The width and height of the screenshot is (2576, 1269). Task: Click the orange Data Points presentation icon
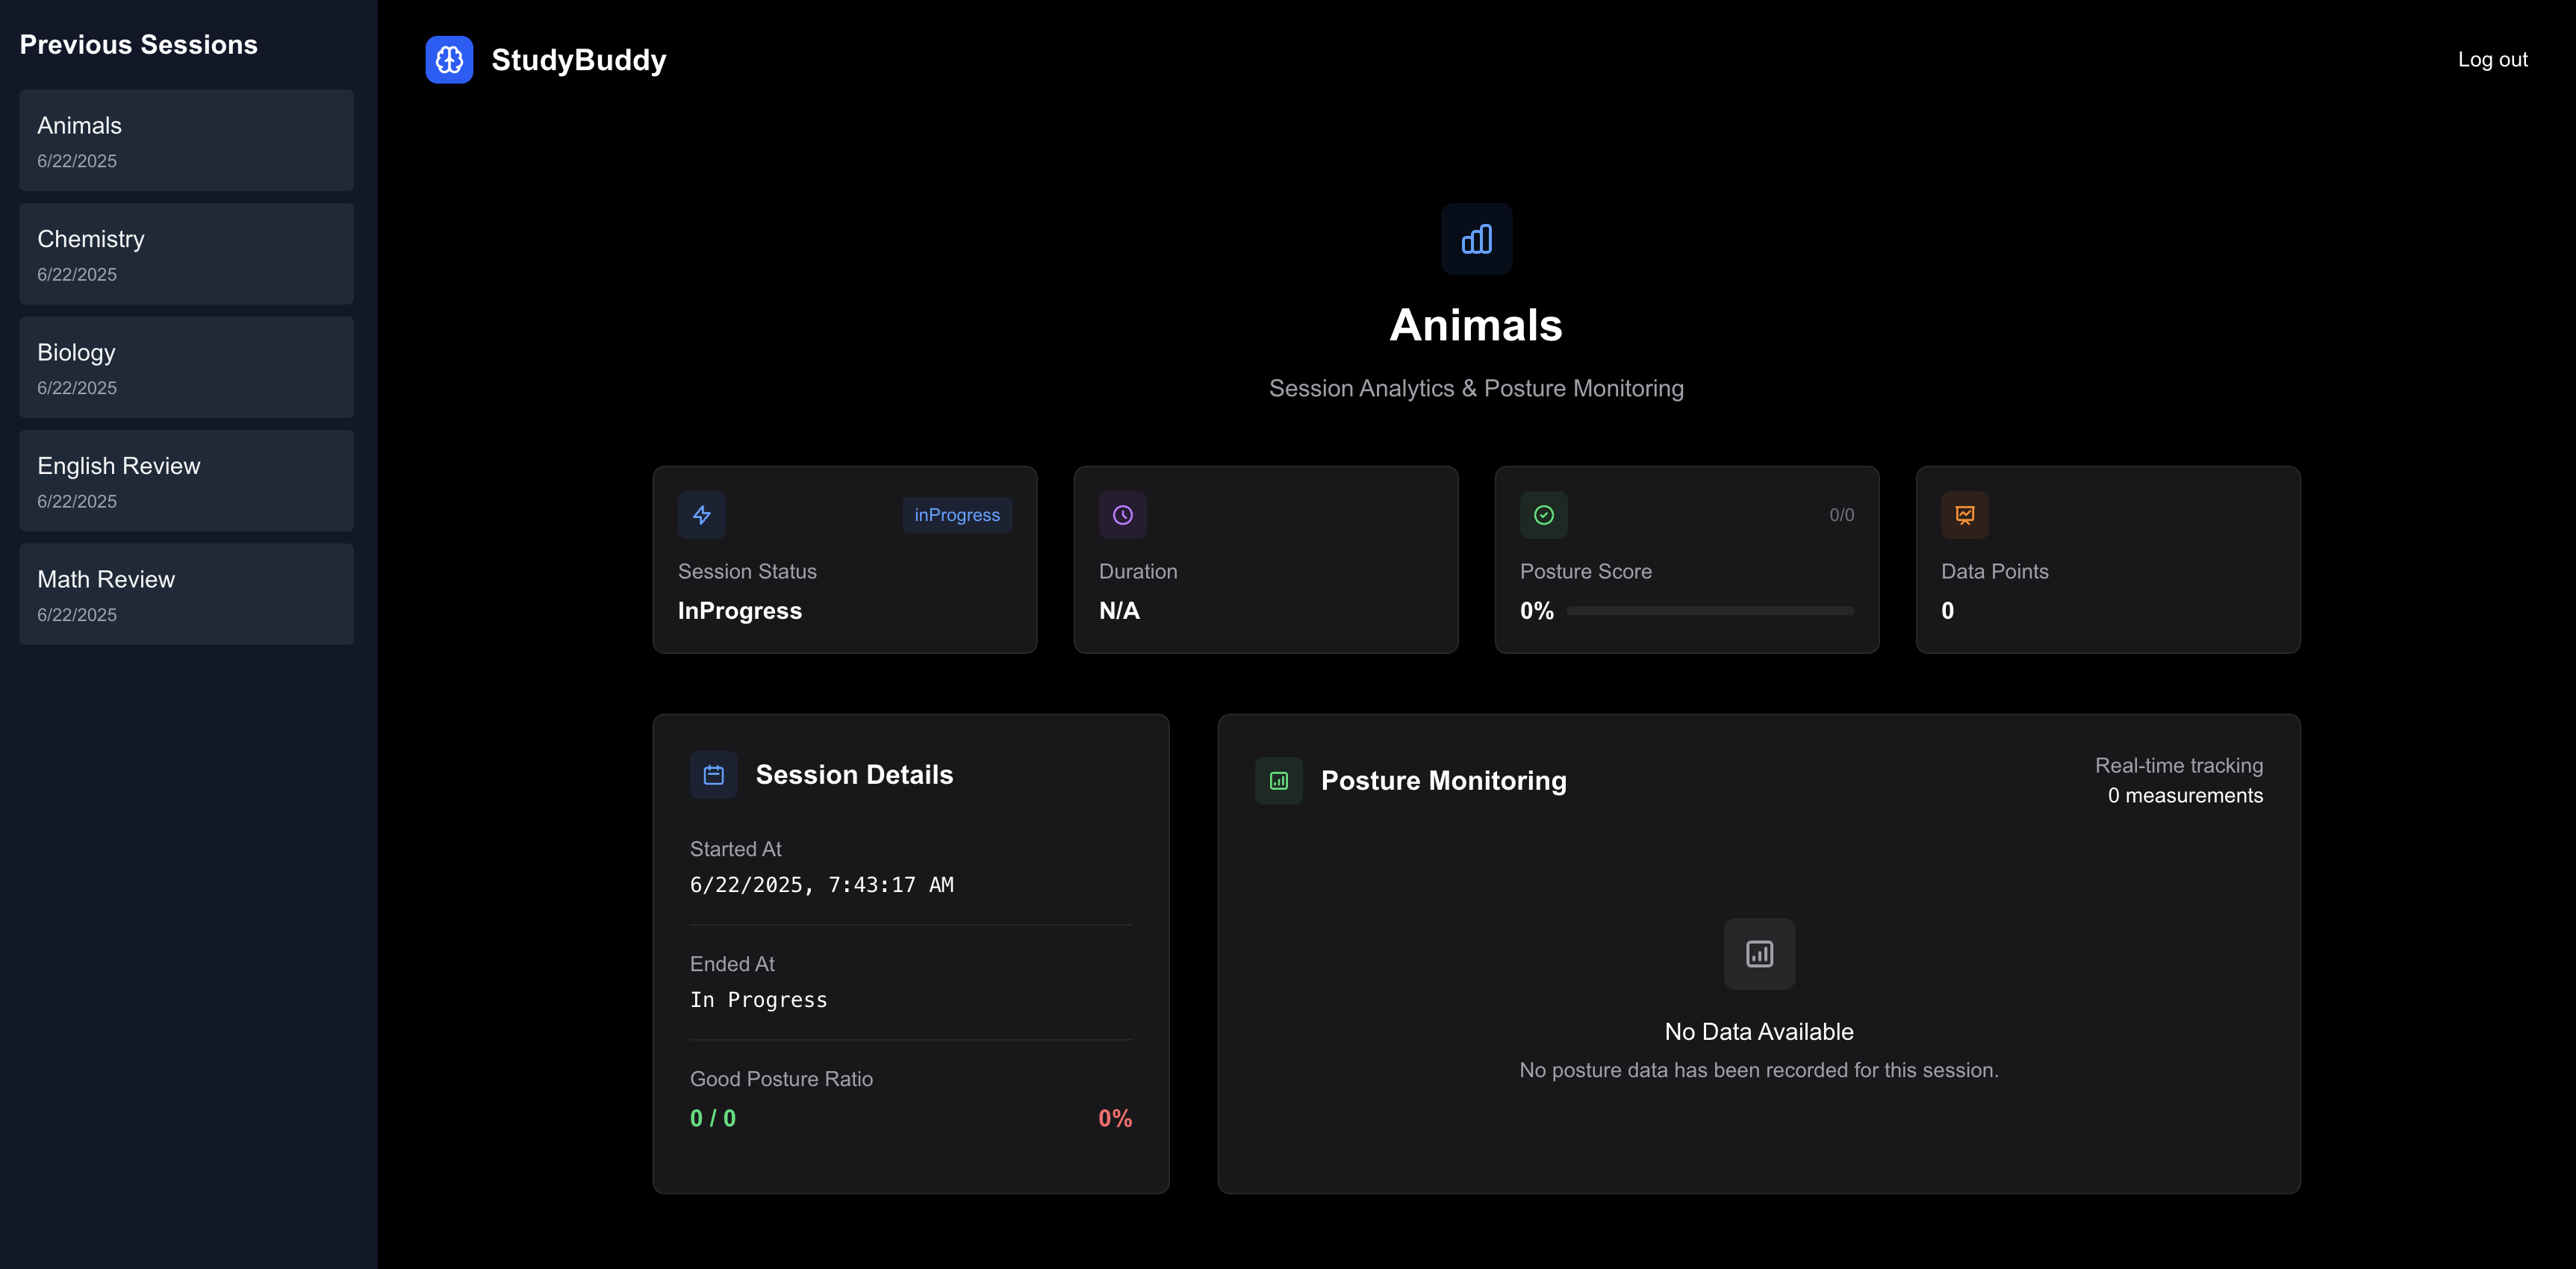[1964, 515]
